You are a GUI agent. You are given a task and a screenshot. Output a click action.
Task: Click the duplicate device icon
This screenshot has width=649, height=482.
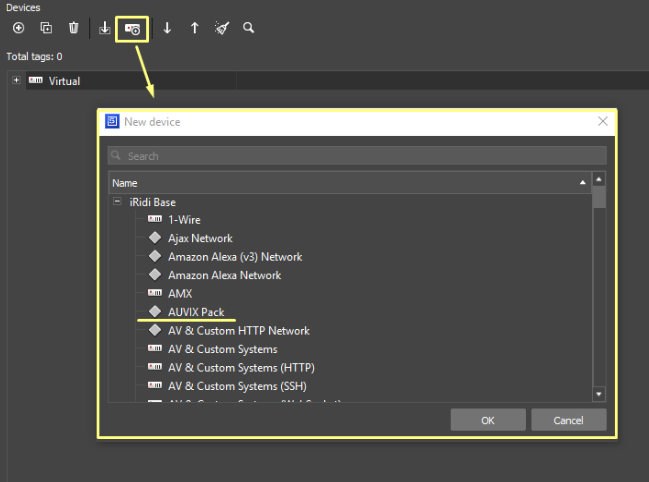(46, 28)
